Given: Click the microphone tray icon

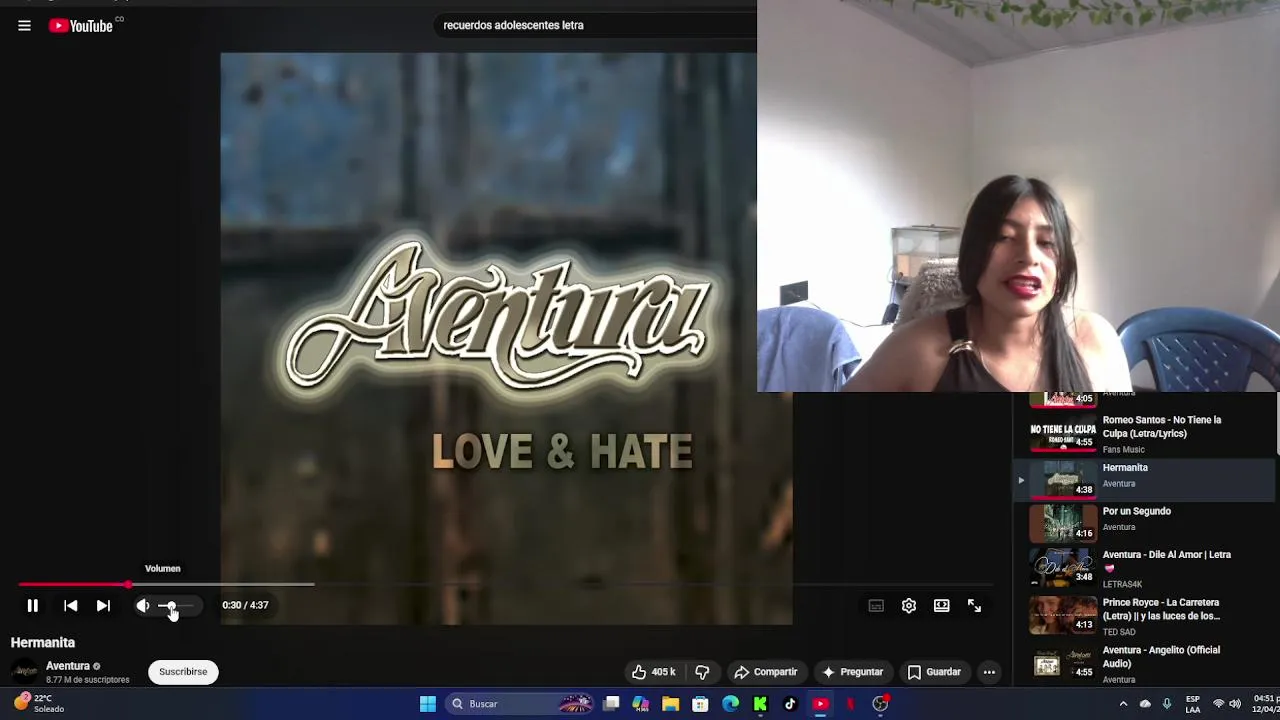Looking at the screenshot, I should [1166, 704].
